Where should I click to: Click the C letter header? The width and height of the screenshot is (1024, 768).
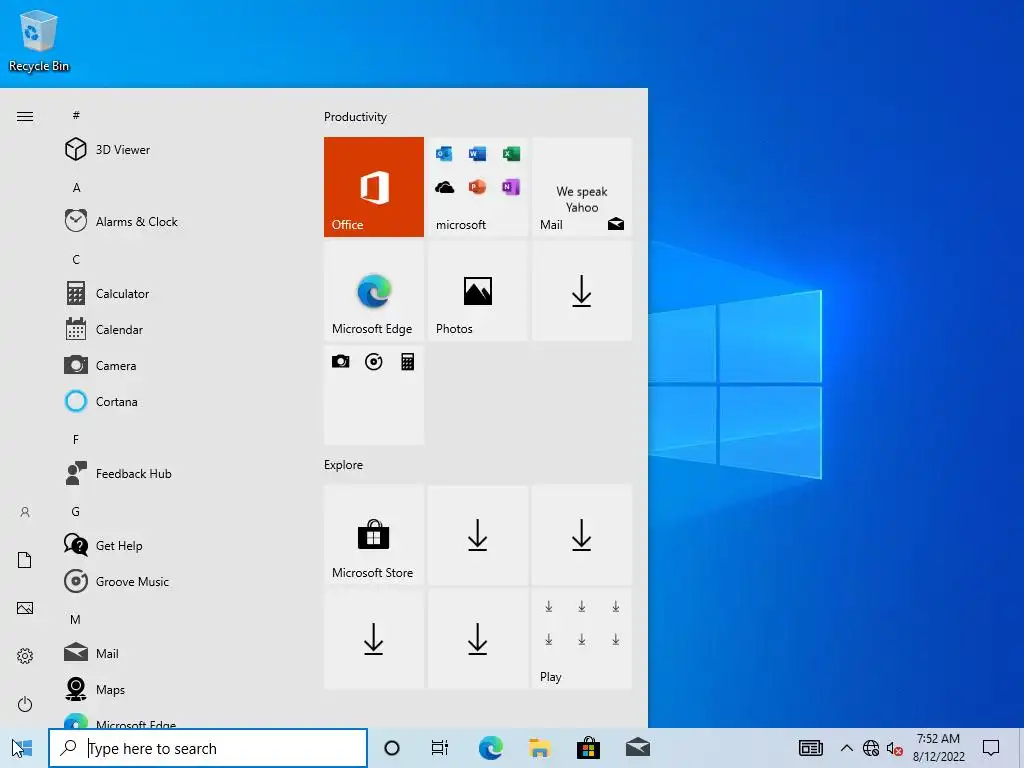pyautogui.click(x=76, y=259)
